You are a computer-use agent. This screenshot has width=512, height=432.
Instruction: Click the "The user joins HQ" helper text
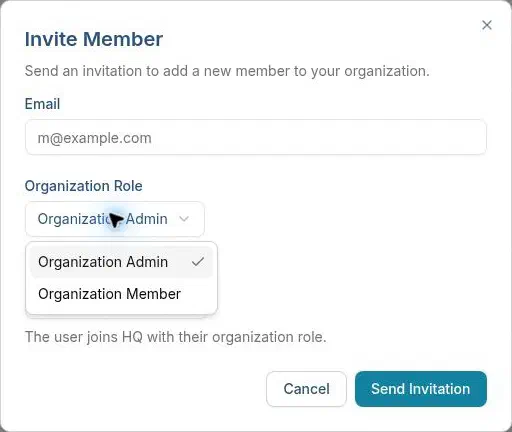[176, 337]
